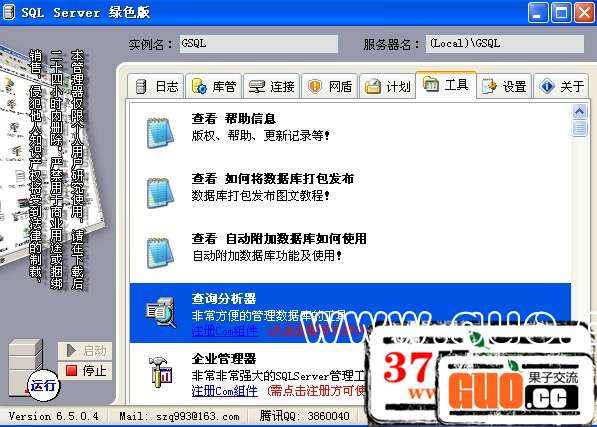This screenshot has width=597, height=427.
Task: Click the 腾讯QQ 3860040 status entry
Action: tap(305, 416)
